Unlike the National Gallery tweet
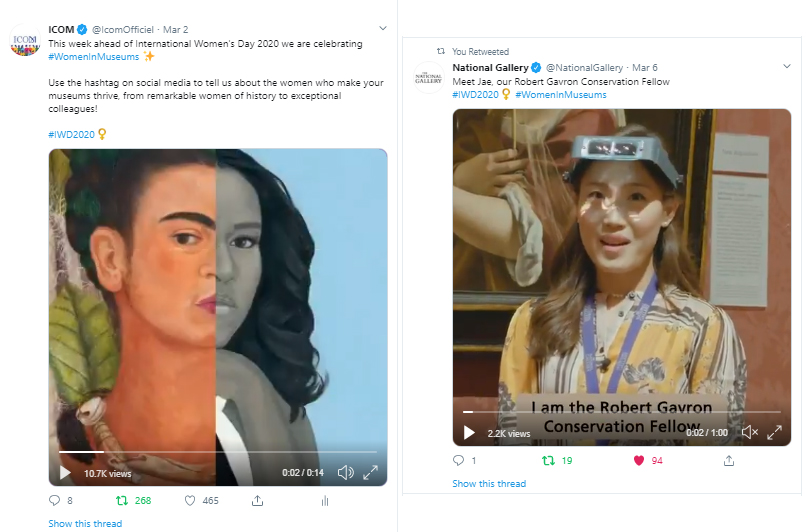806x532 pixels. 637,461
